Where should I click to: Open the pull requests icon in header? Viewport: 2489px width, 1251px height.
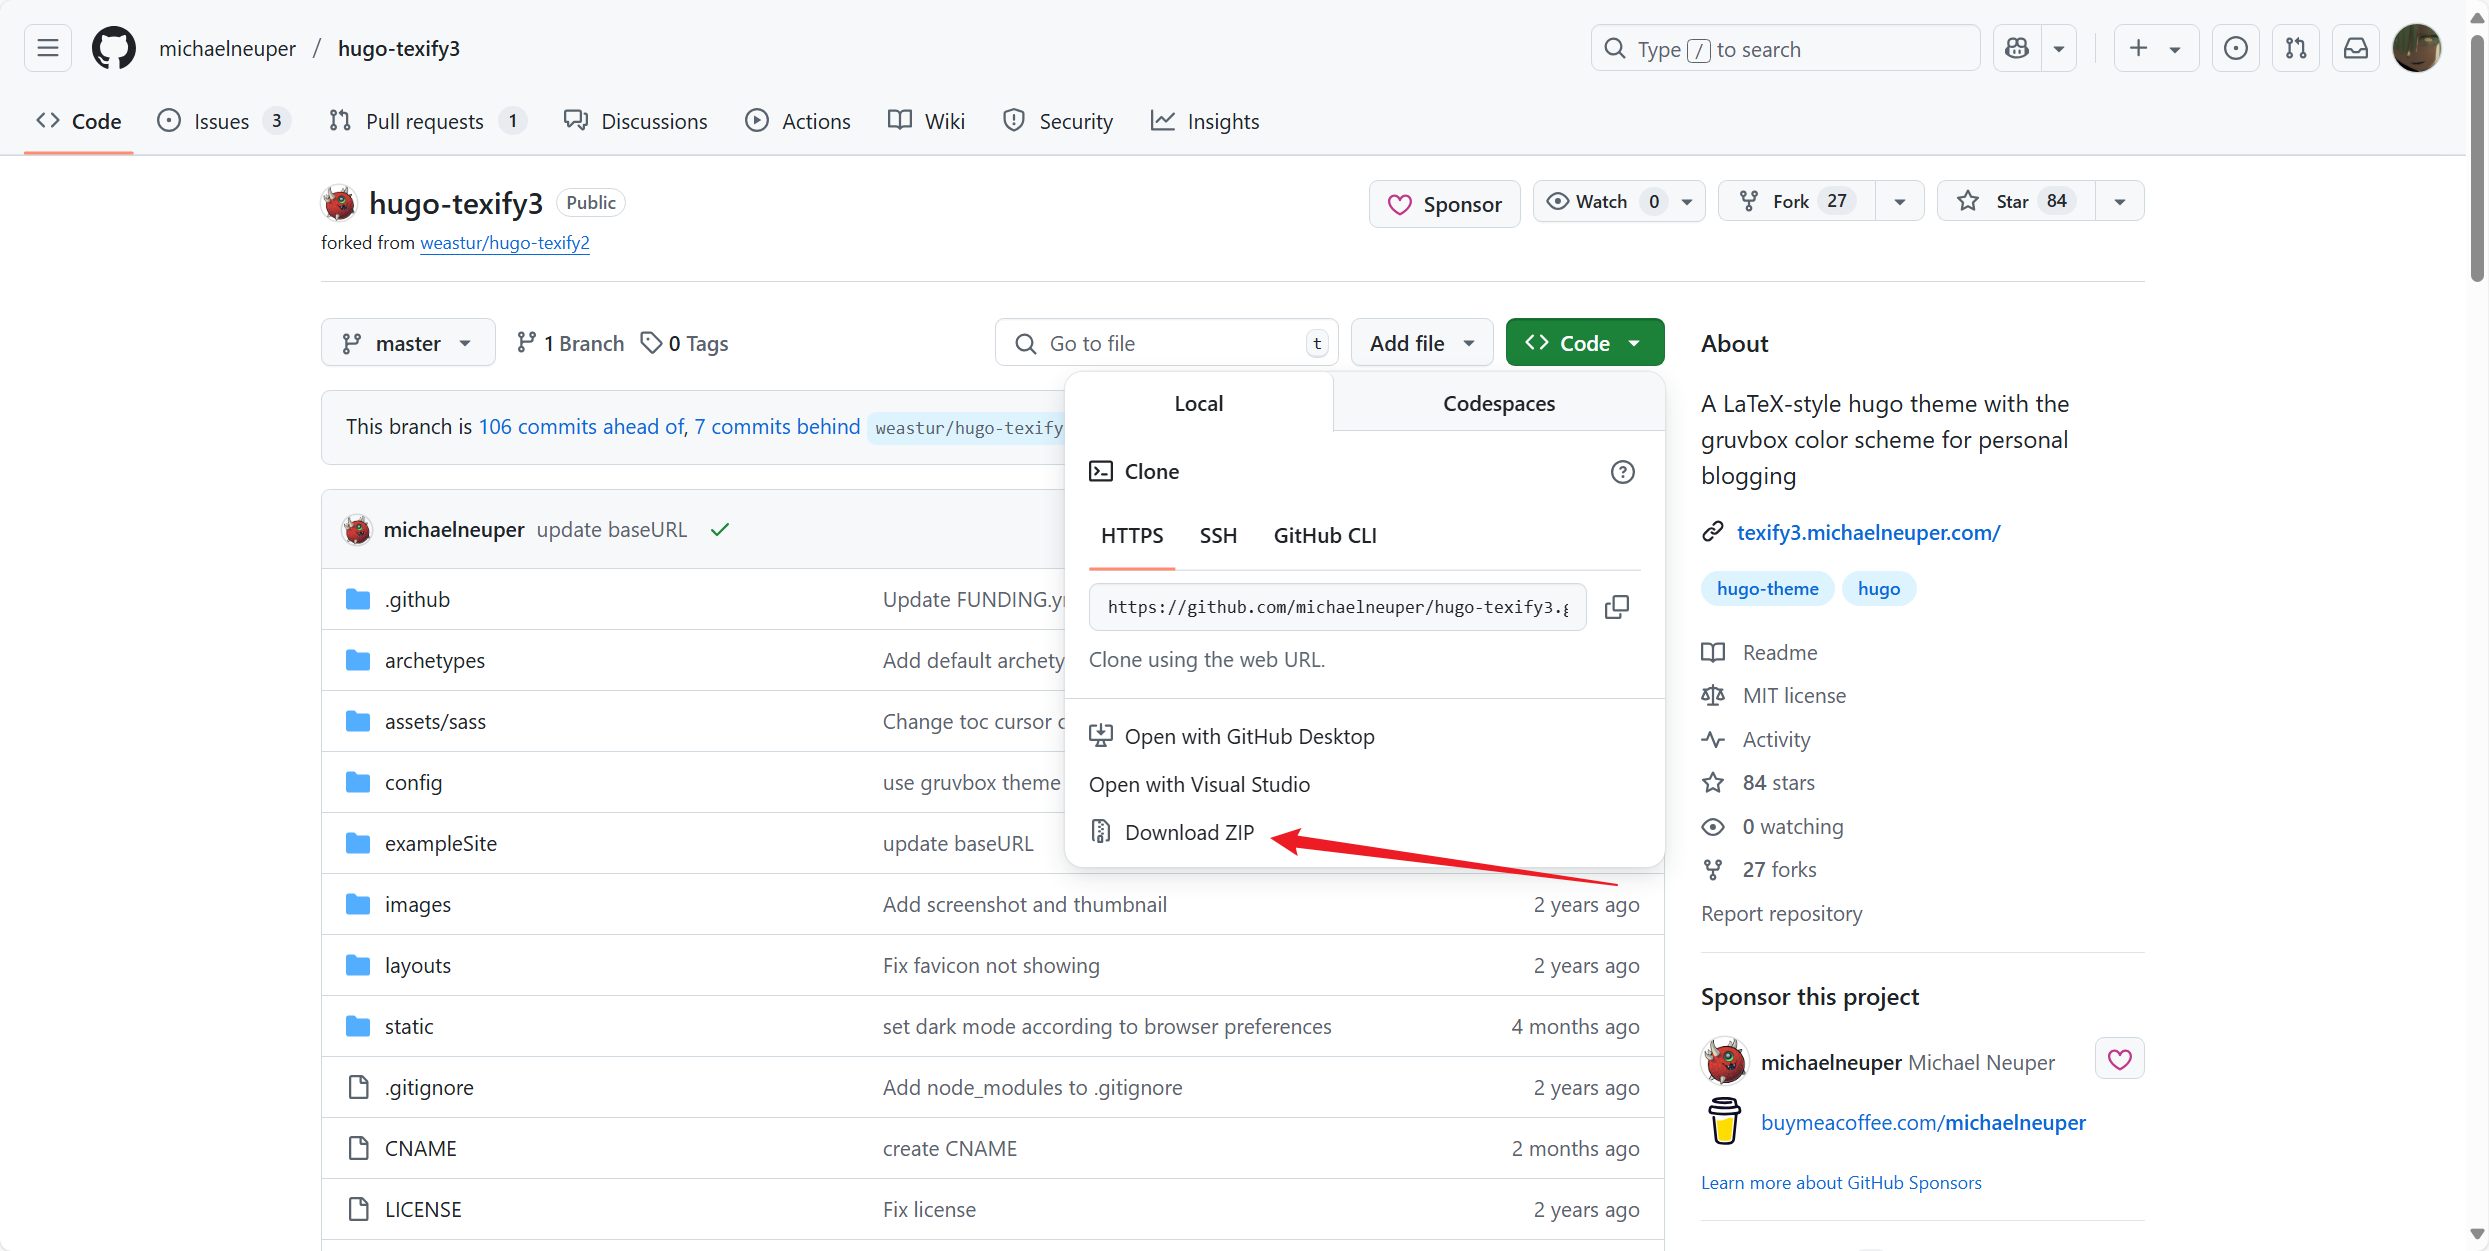(x=2296, y=48)
